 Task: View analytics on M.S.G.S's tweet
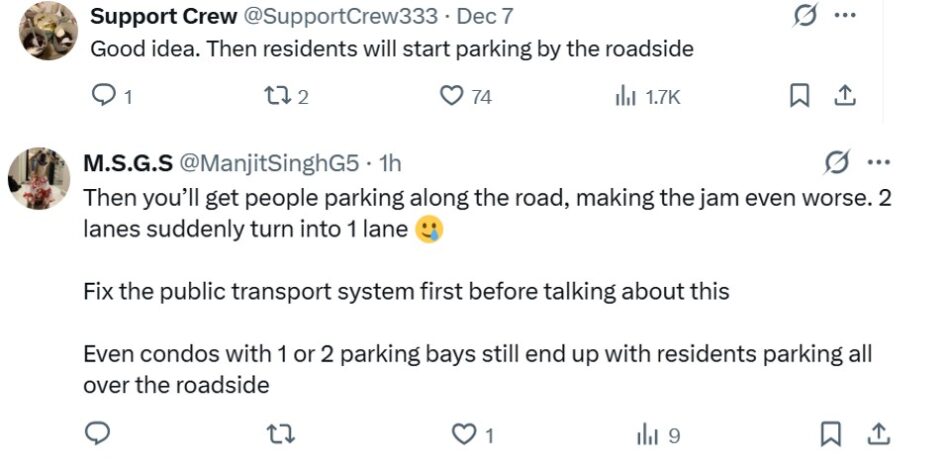pyautogui.click(x=648, y=435)
